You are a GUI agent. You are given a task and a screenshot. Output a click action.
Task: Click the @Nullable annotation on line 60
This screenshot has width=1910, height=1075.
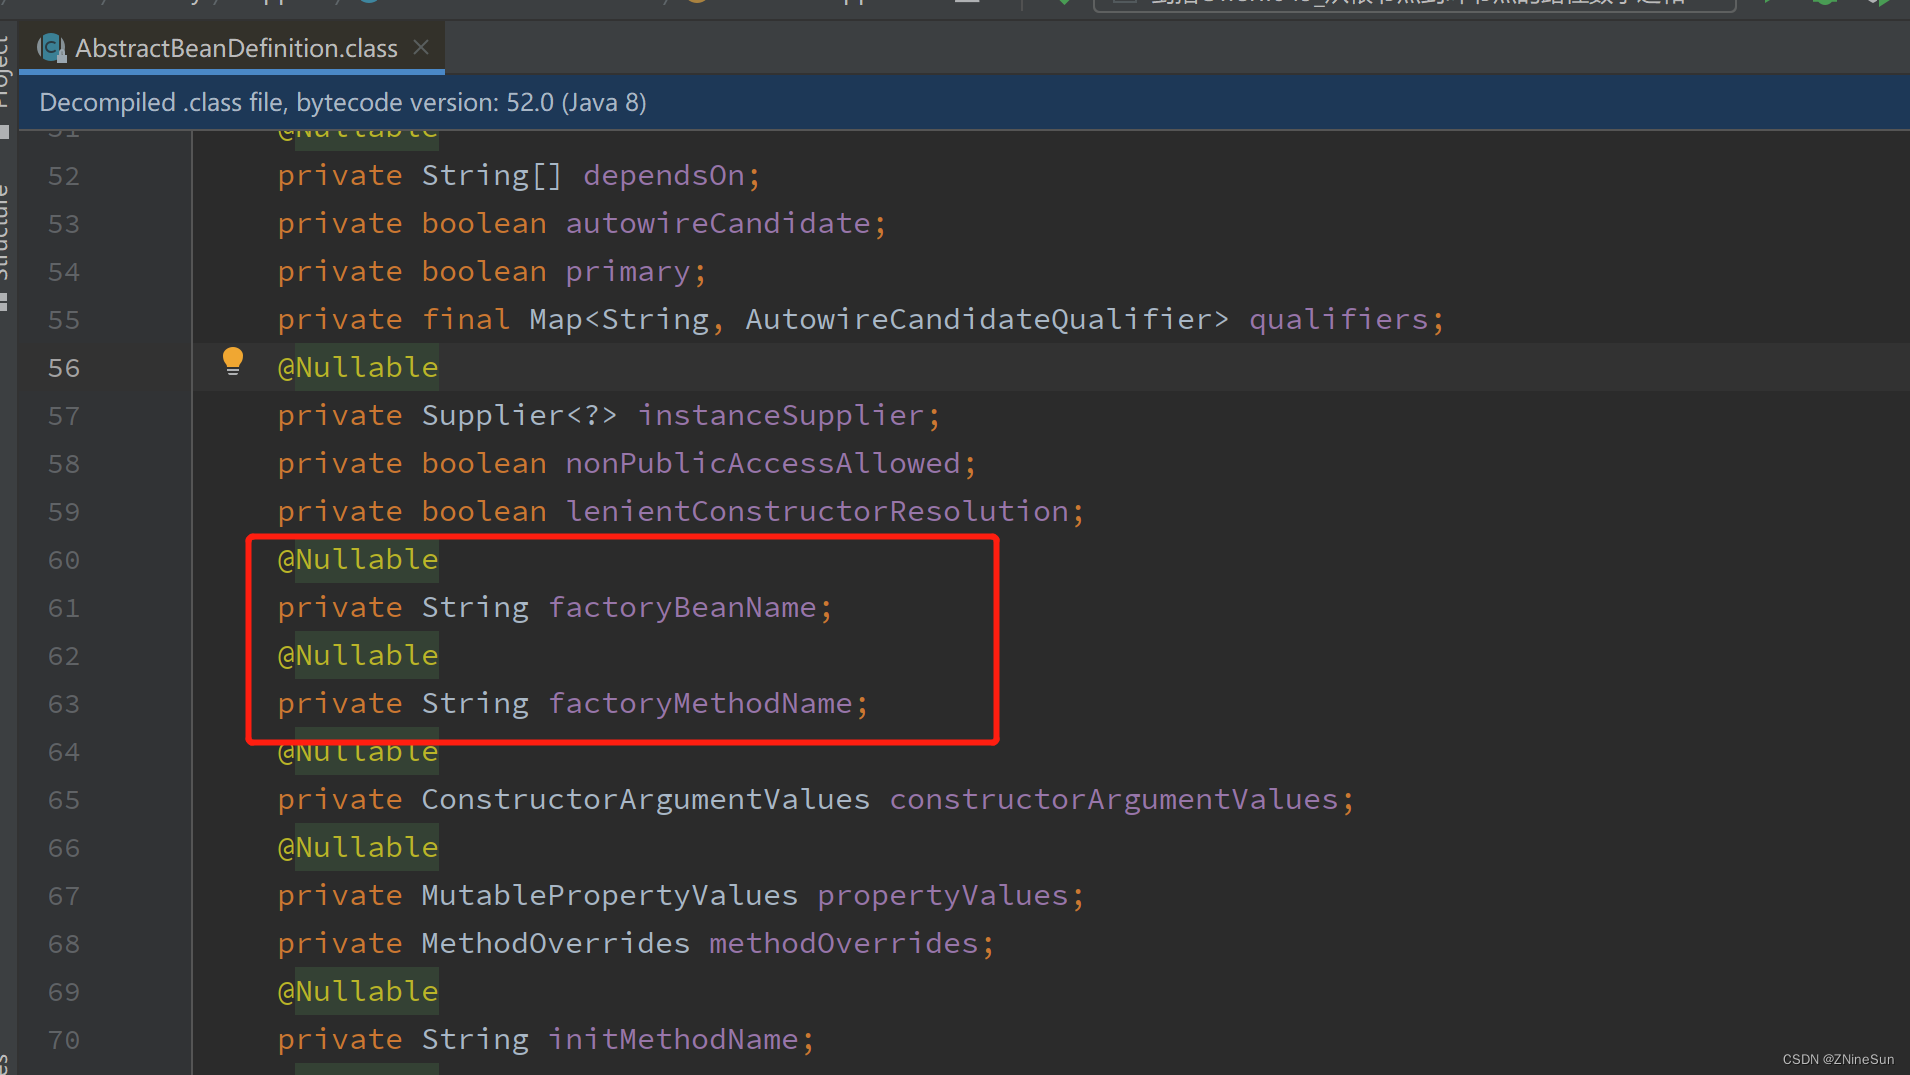coord(358,560)
